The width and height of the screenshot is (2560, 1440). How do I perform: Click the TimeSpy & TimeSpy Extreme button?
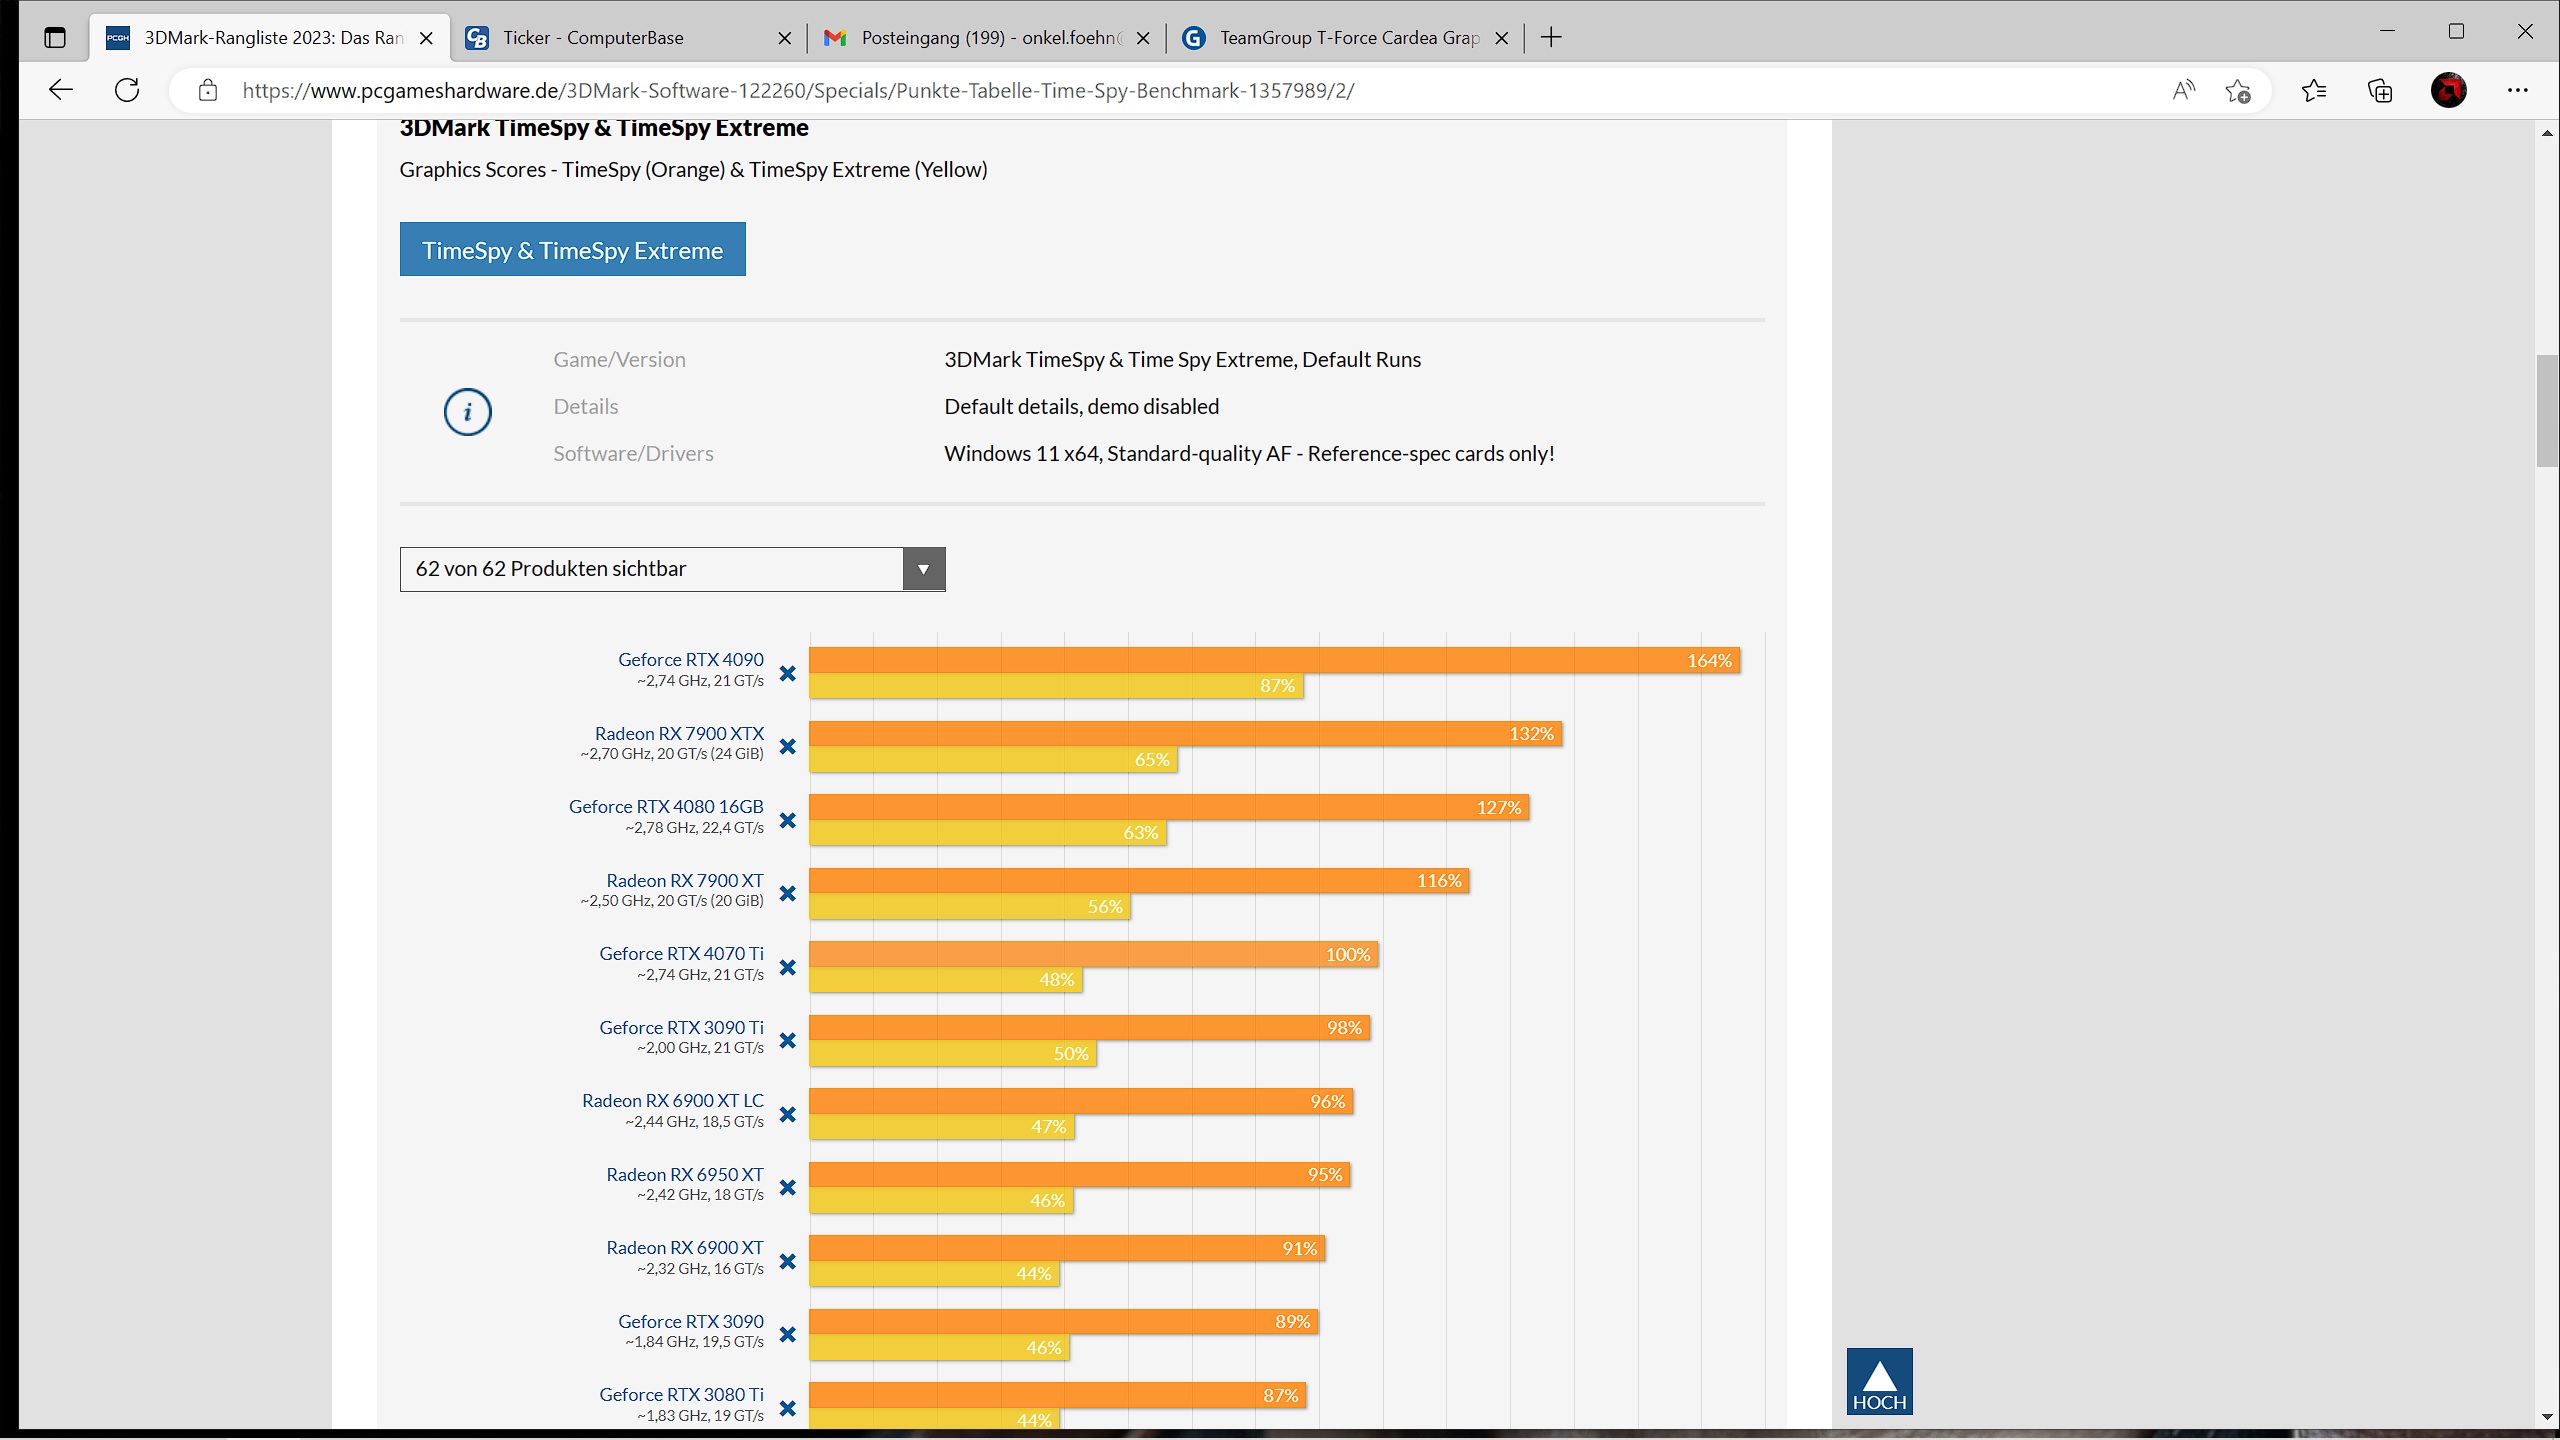pos(572,250)
